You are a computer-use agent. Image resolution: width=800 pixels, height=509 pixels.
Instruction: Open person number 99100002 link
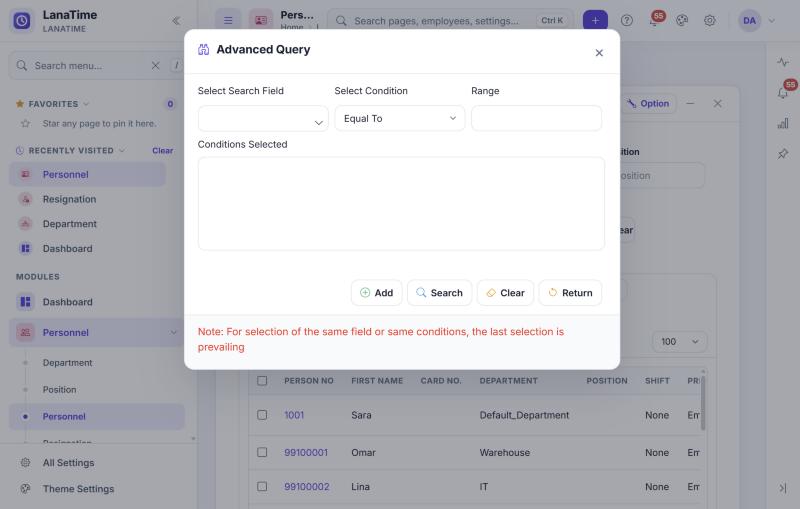(x=307, y=487)
